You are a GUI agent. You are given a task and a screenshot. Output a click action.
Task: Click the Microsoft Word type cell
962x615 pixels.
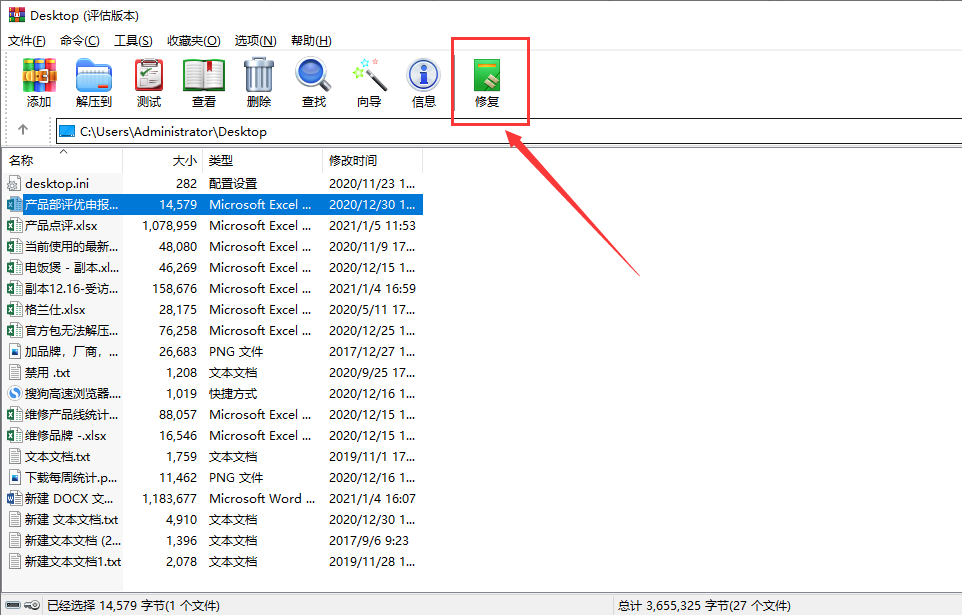tap(262, 498)
